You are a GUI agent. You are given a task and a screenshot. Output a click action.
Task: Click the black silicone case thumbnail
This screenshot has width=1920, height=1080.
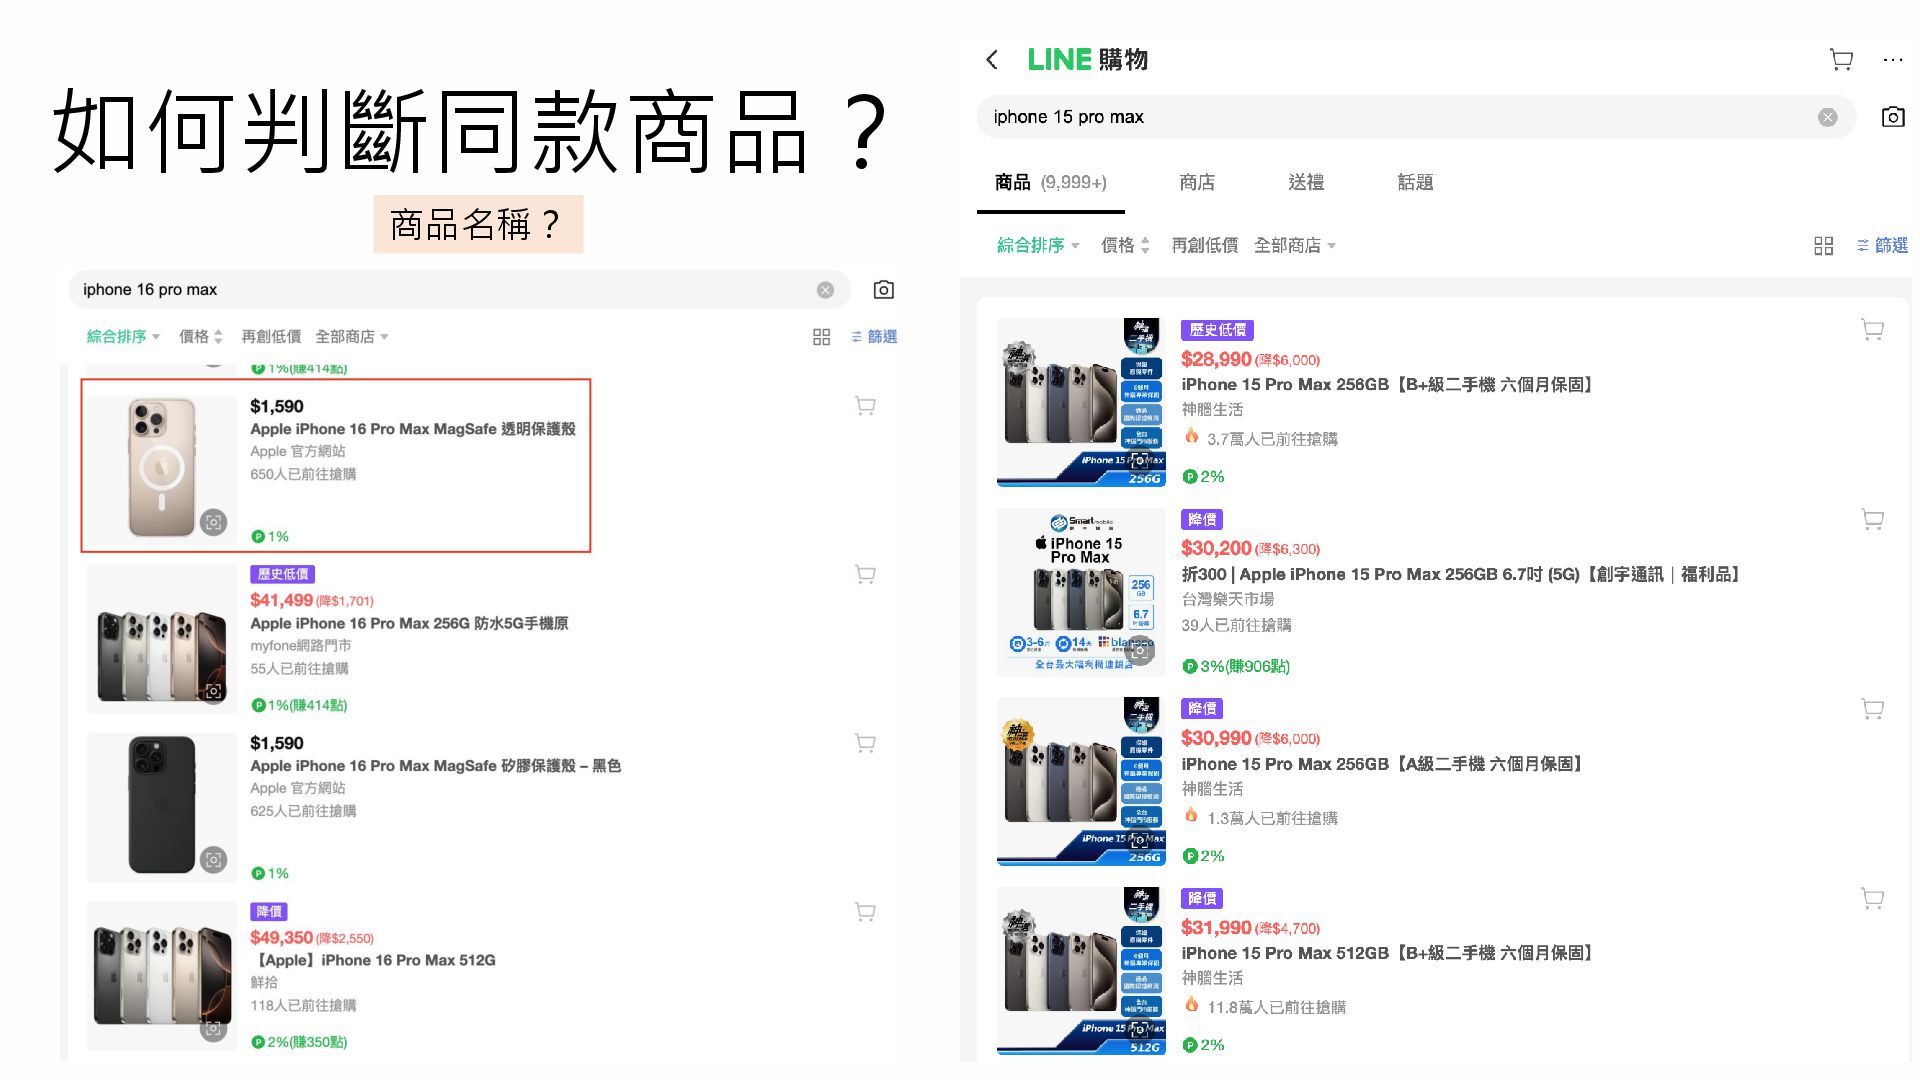(161, 807)
